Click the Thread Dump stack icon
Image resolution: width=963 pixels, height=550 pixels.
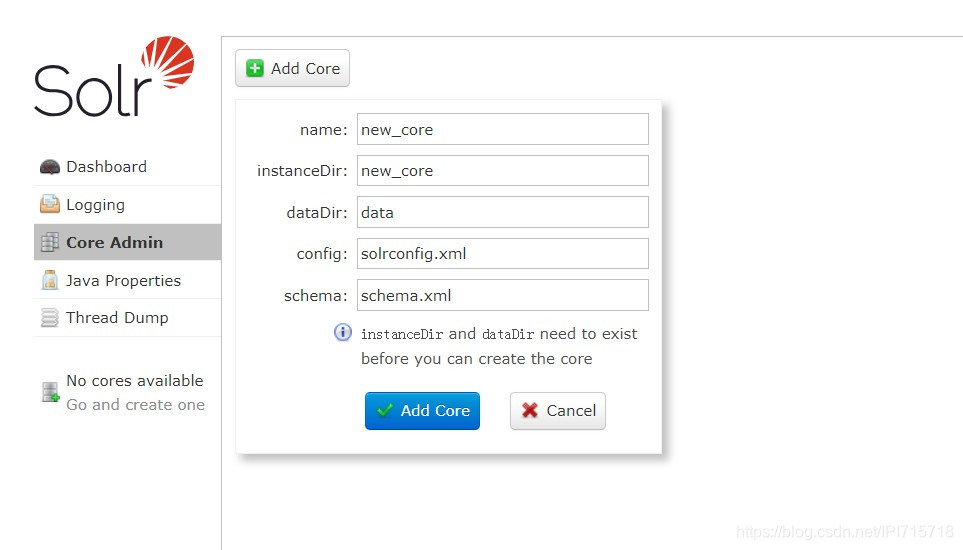pos(50,318)
